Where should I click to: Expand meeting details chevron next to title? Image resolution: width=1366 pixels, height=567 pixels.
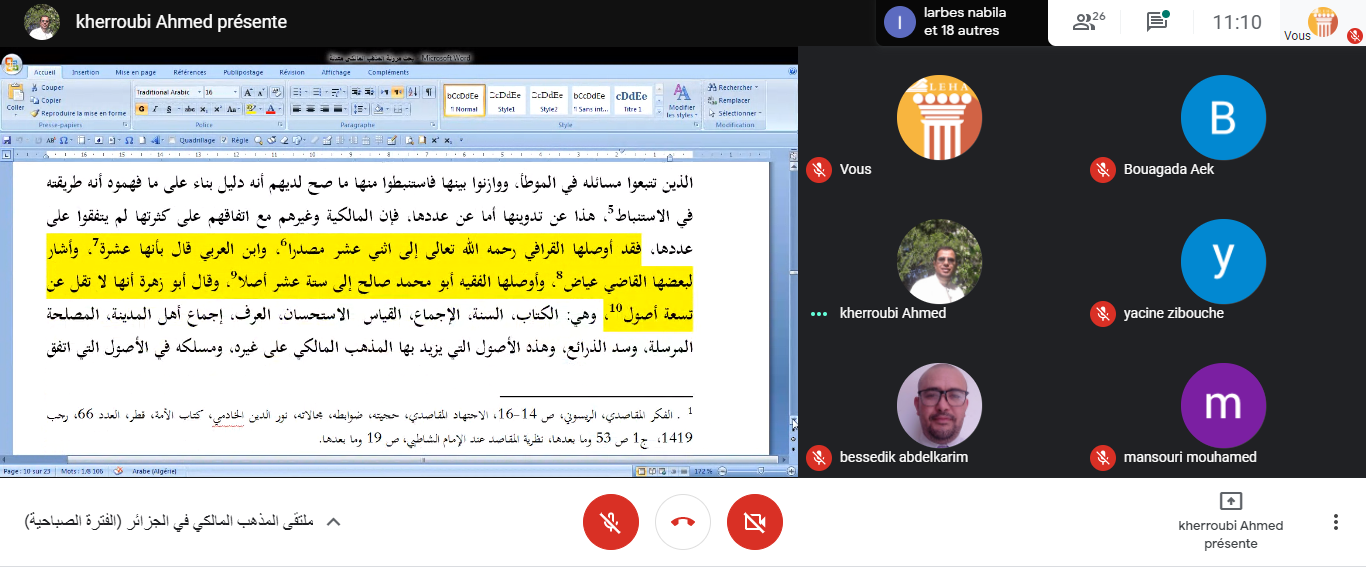pyautogui.click(x=334, y=522)
